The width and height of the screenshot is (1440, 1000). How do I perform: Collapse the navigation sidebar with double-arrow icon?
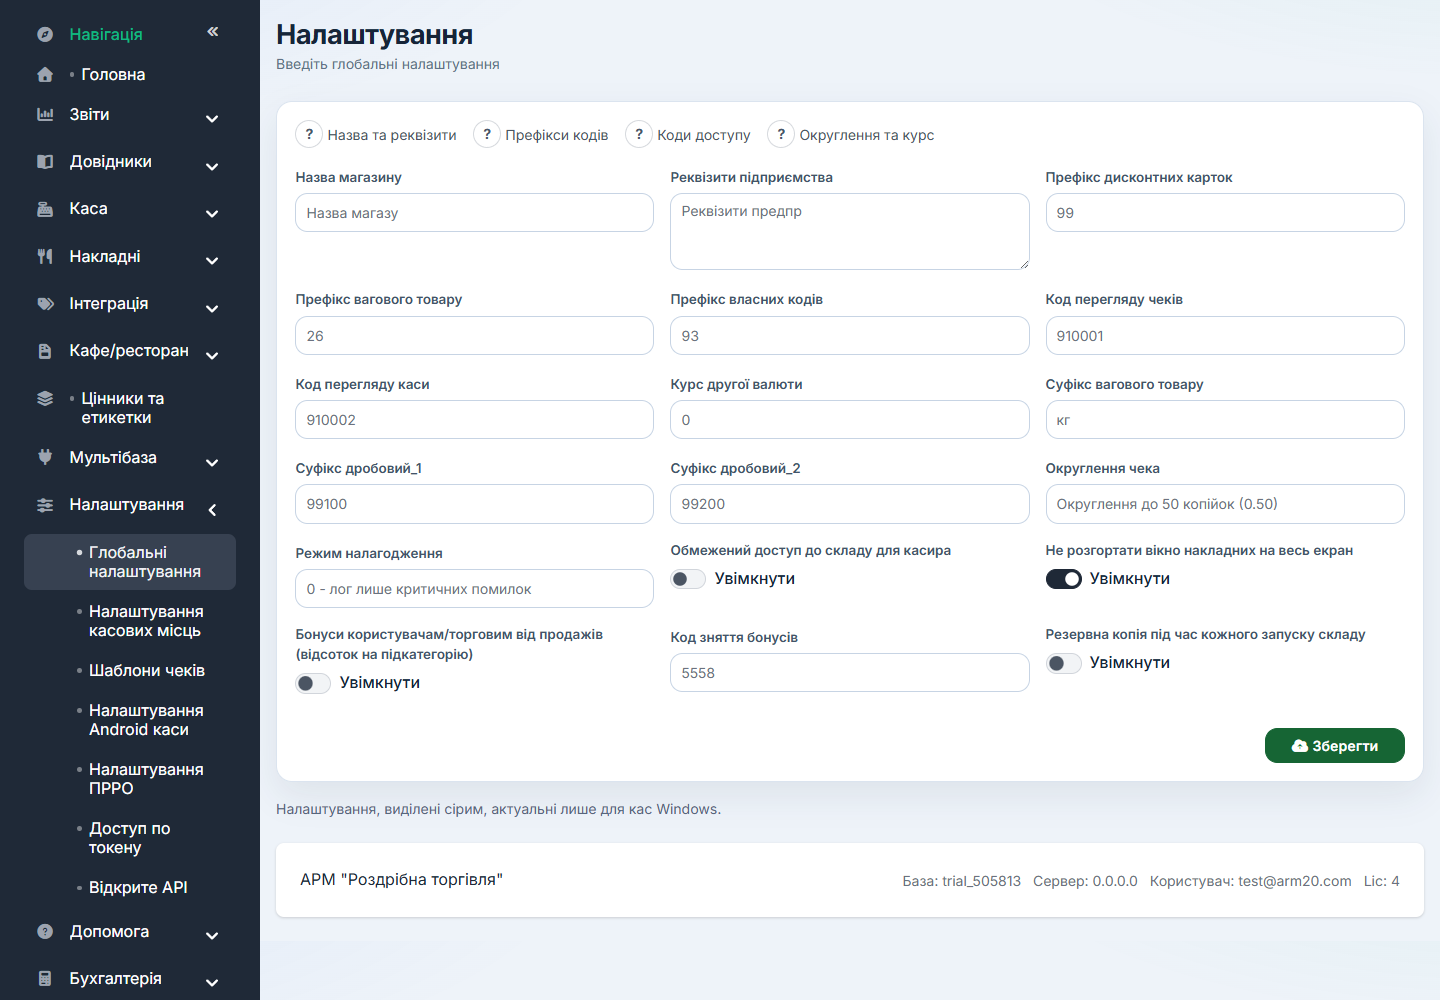[x=213, y=32]
